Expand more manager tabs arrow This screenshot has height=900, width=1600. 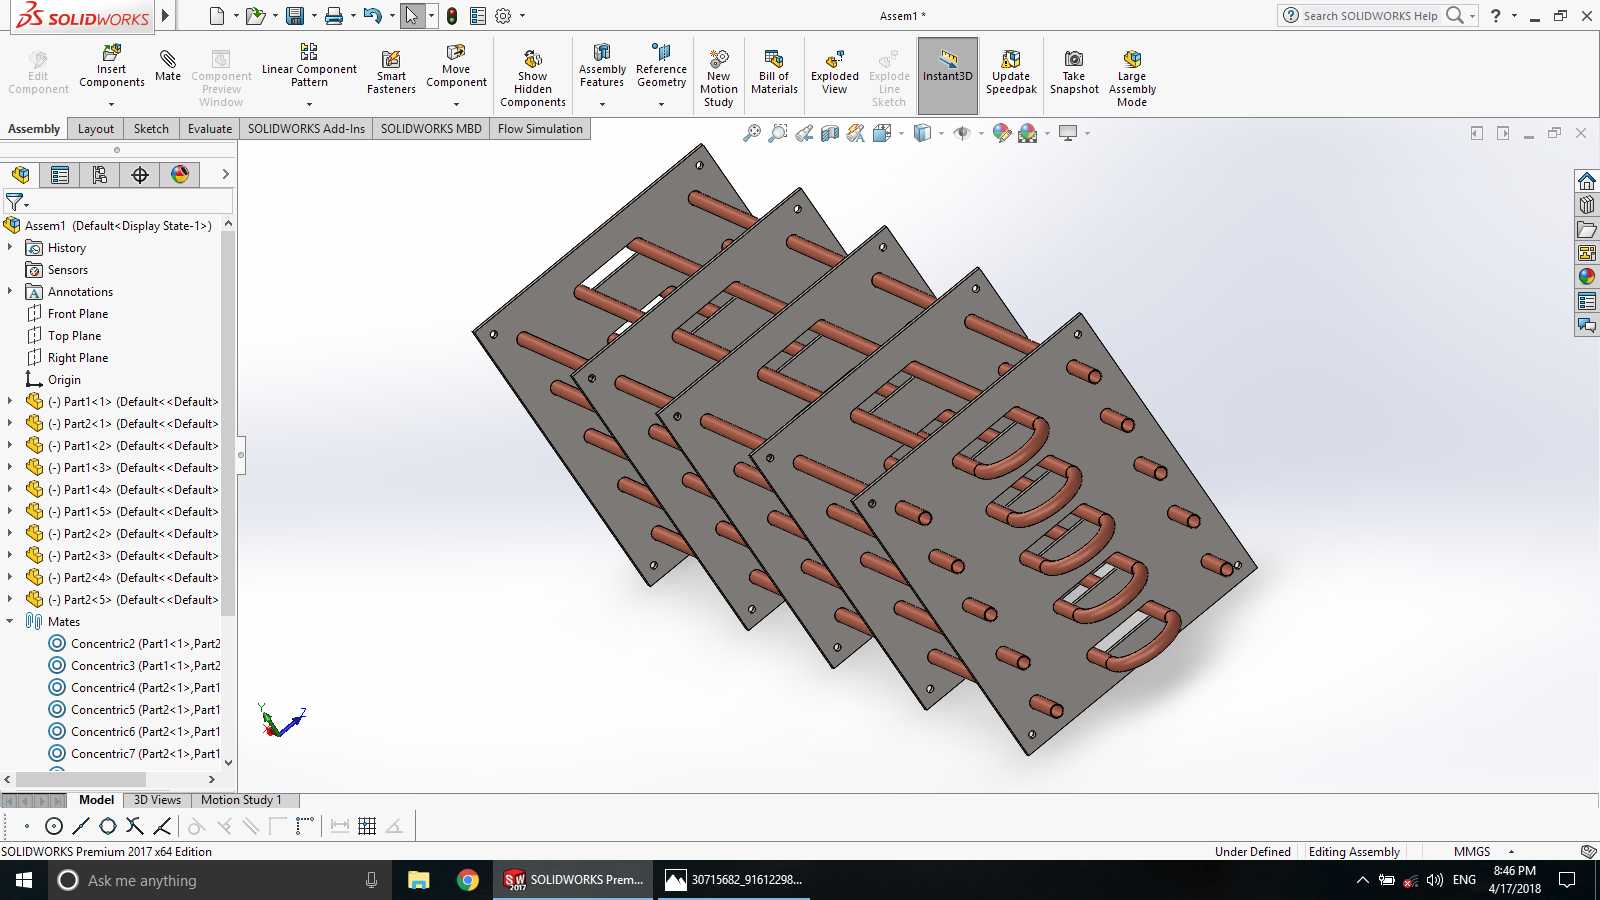(x=225, y=174)
